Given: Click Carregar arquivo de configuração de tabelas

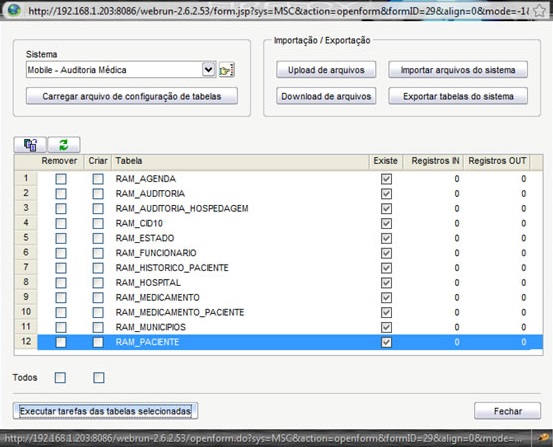Looking at the screenshot, I should click(132, 96).
